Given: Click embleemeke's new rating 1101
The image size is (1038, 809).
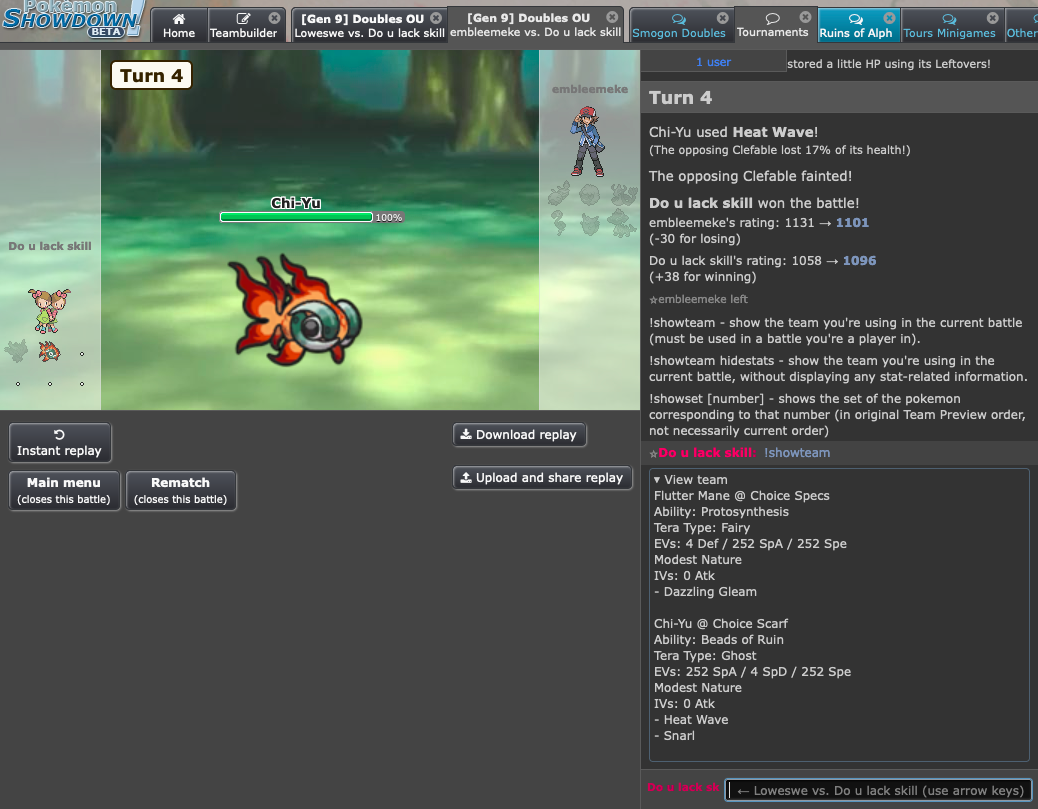Looking at the screenshot, I should tap(852, 222).
